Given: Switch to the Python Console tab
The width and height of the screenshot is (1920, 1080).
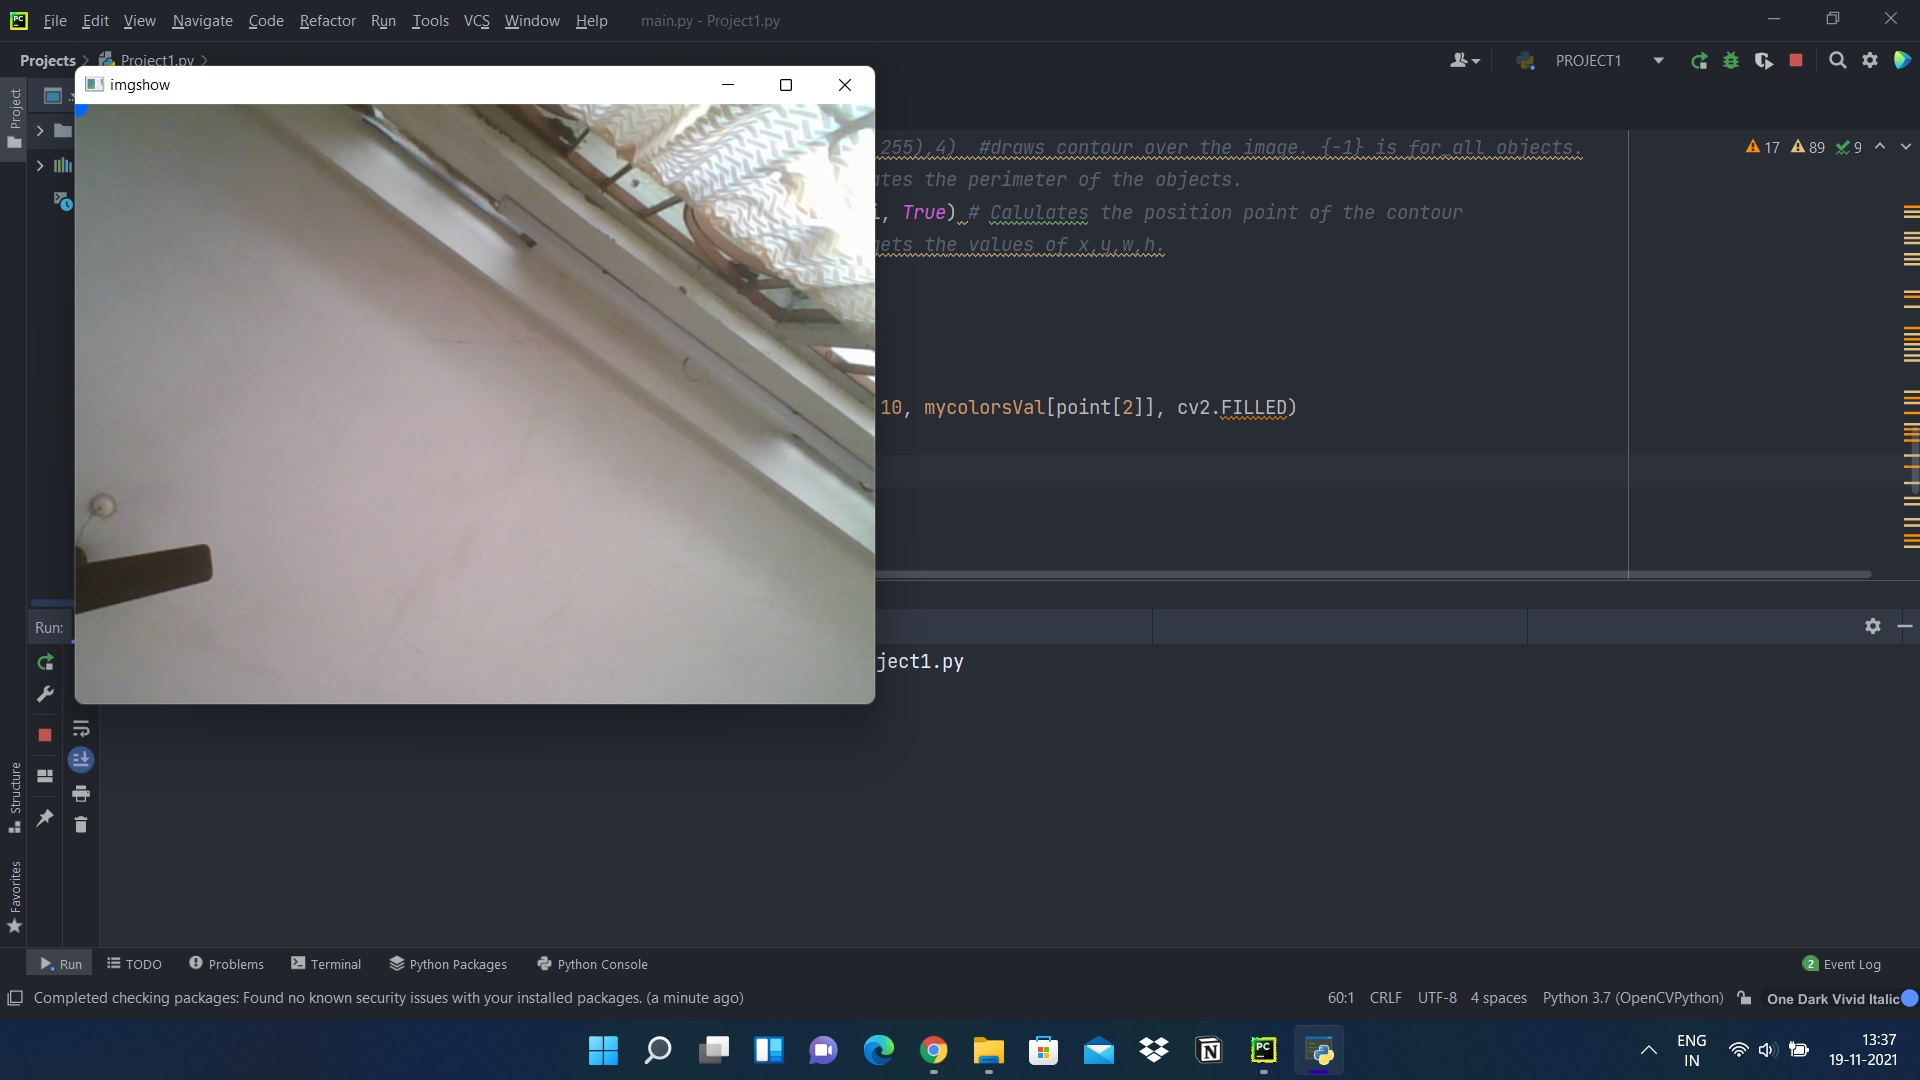Looking at the screenshot, I should [592, 963].
